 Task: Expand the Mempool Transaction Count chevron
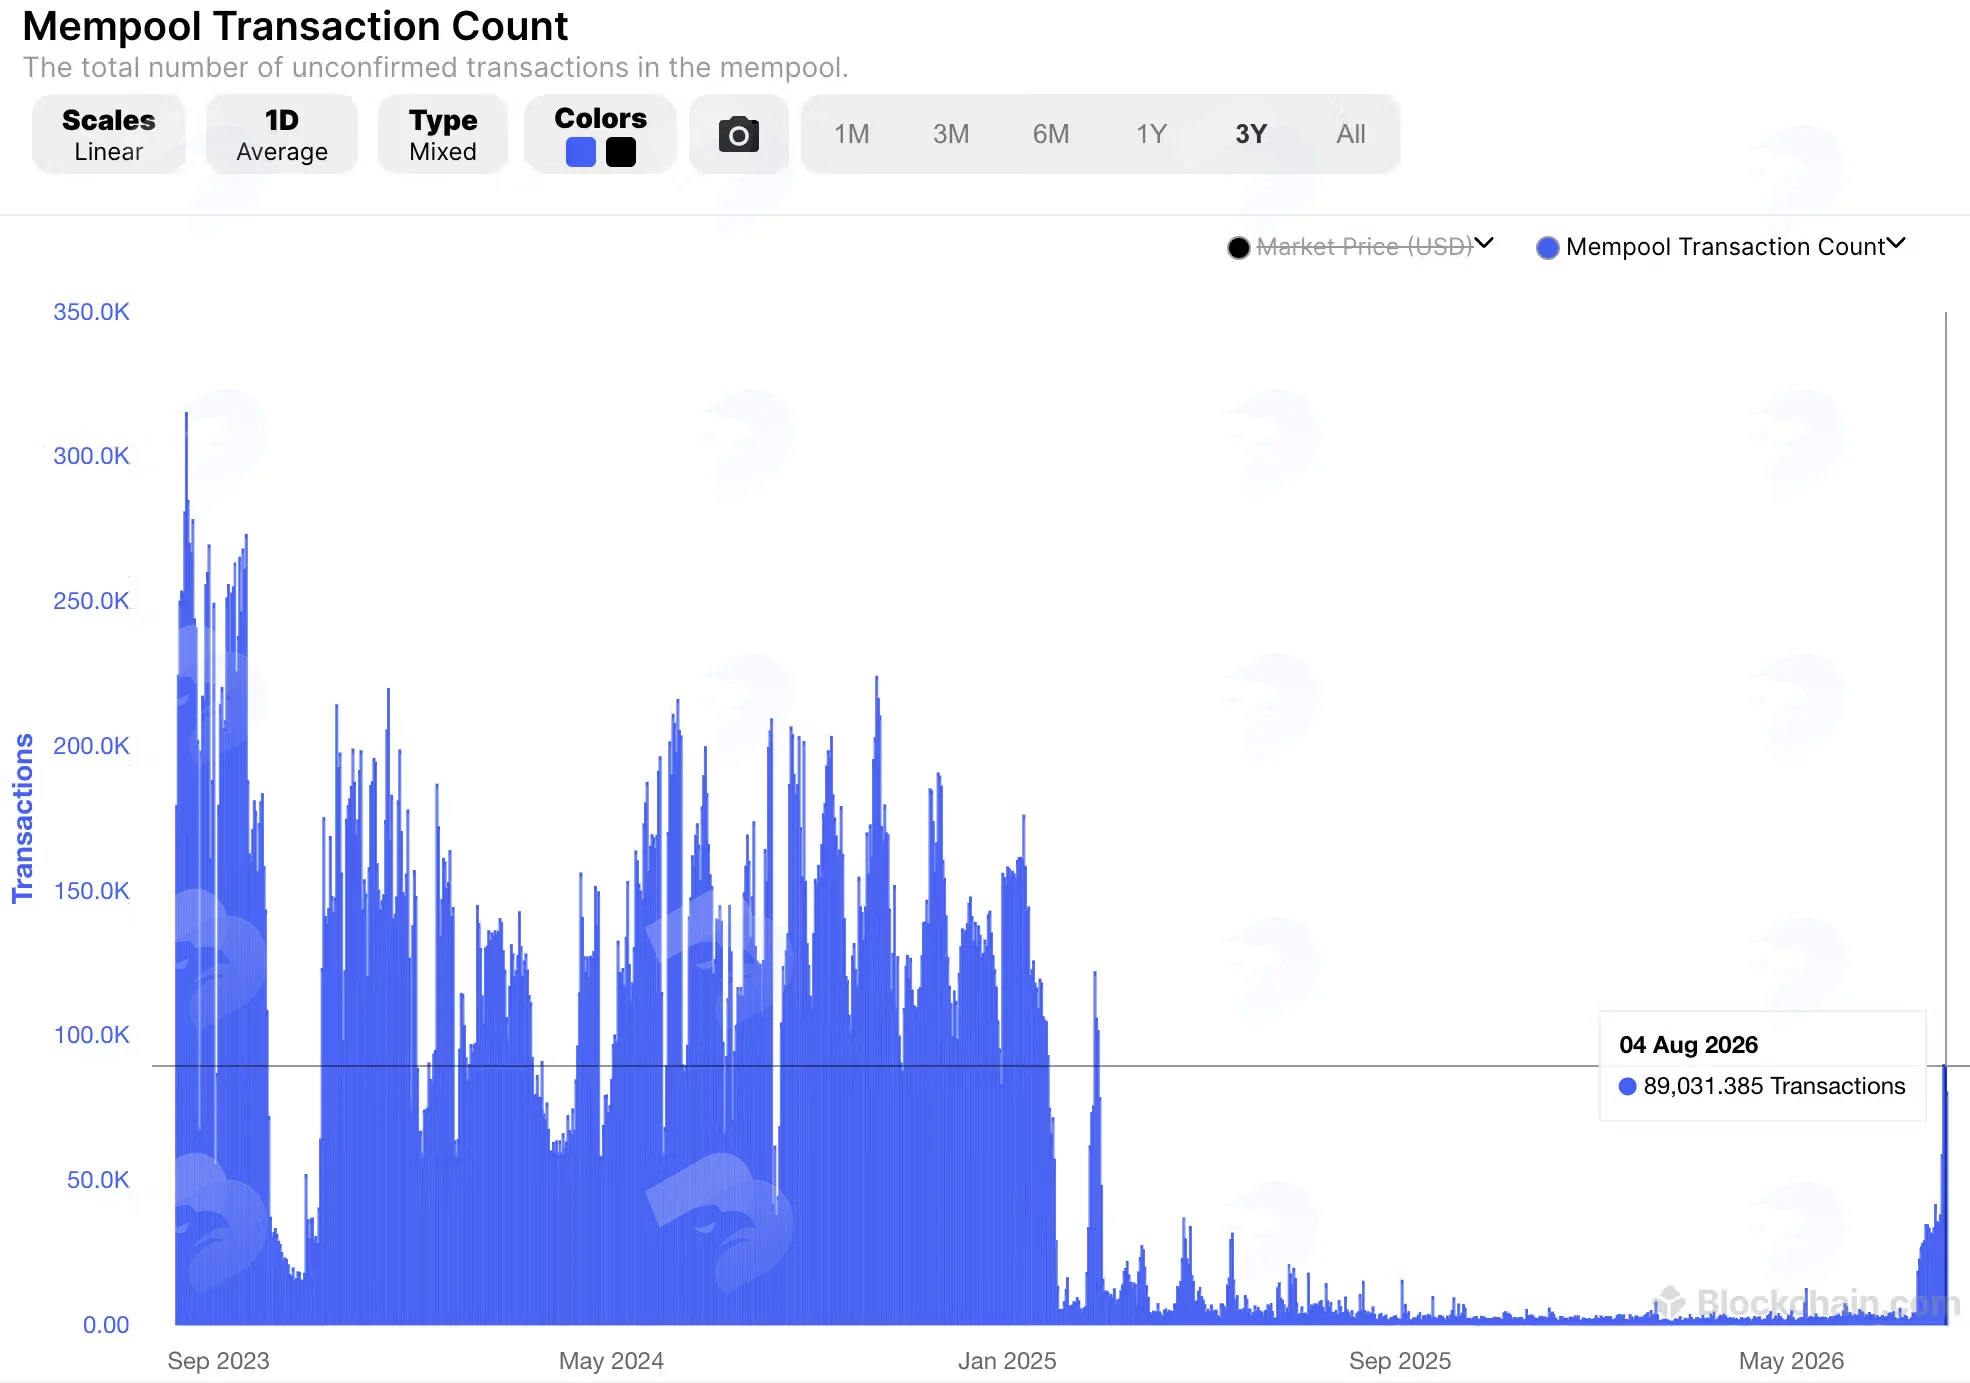[x=1896, y=243]
